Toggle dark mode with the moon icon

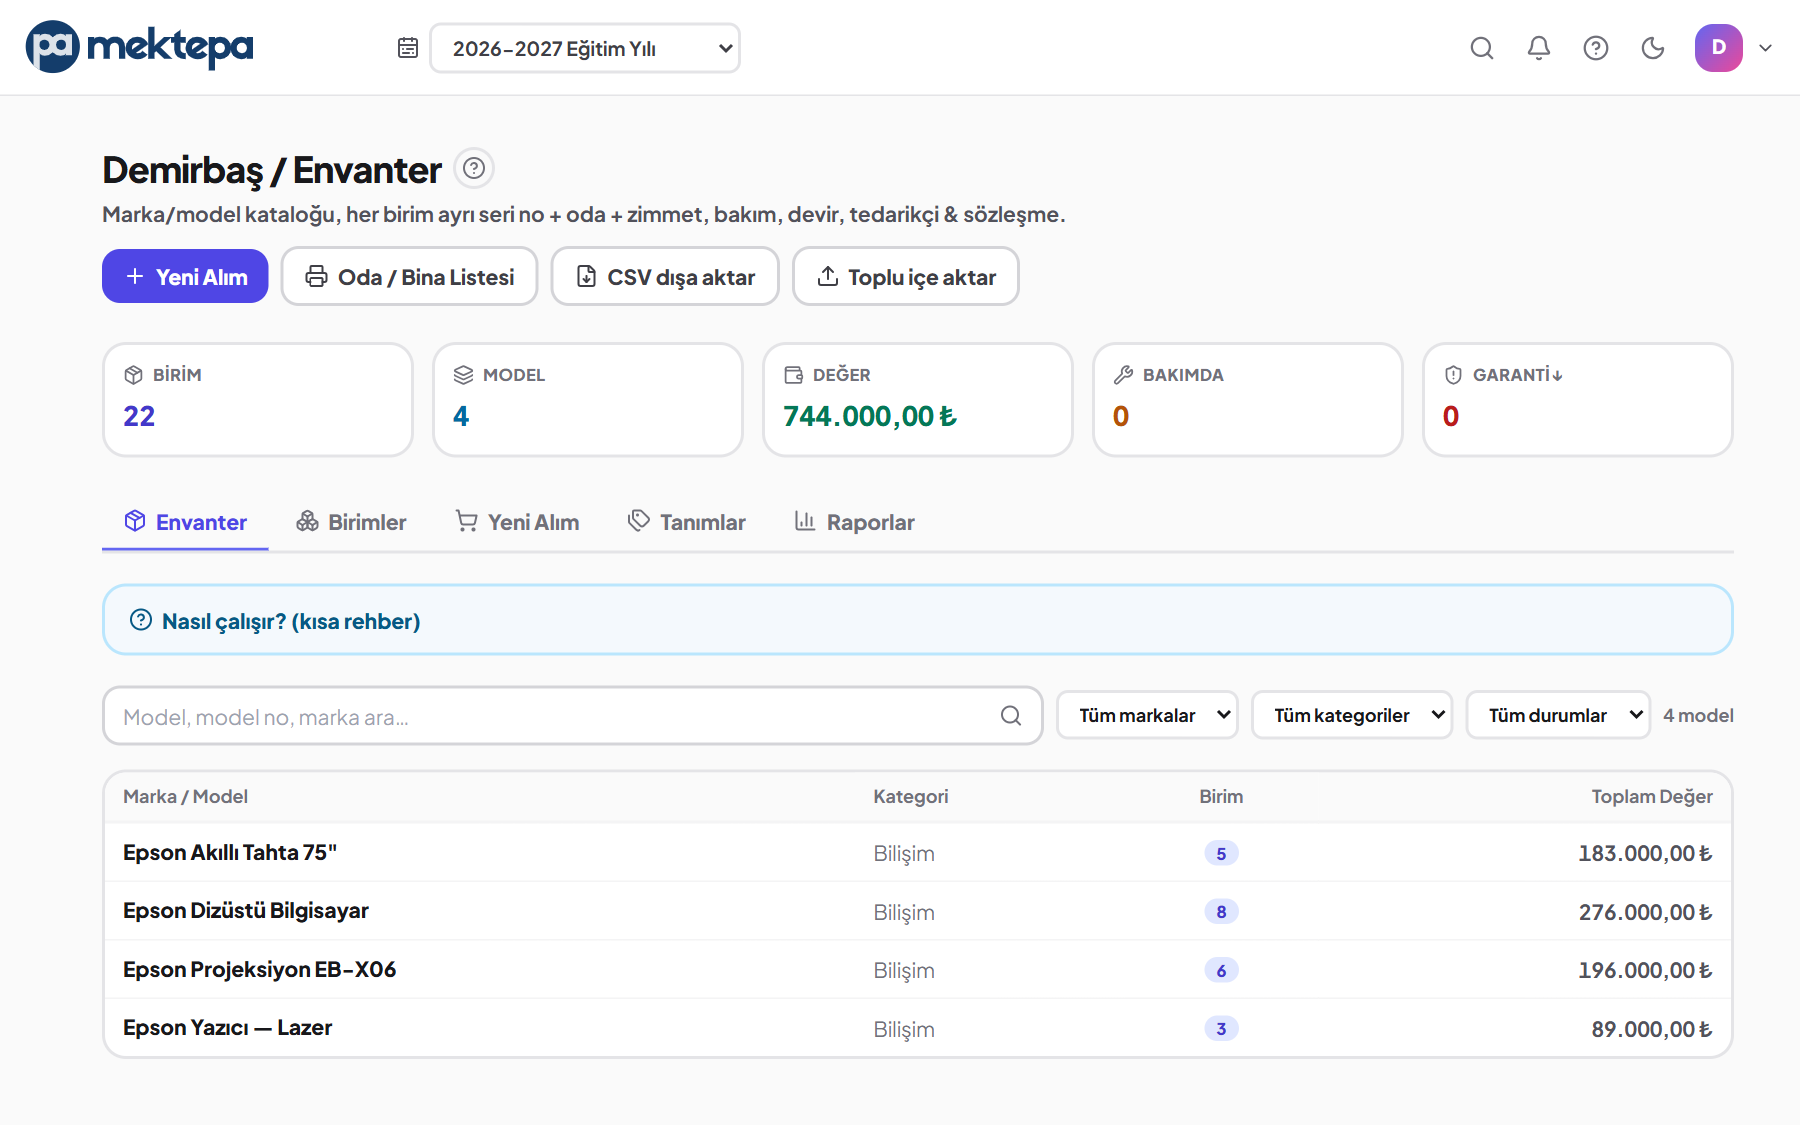(x=1653, y=48)
